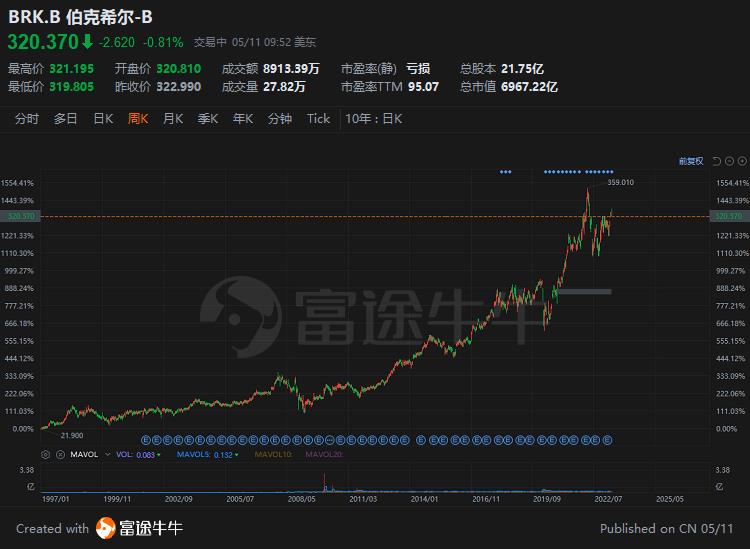This screenshot has height=549, width=750.
Task: Click the 最低价 value 319.805
Action: pos(72,87)
